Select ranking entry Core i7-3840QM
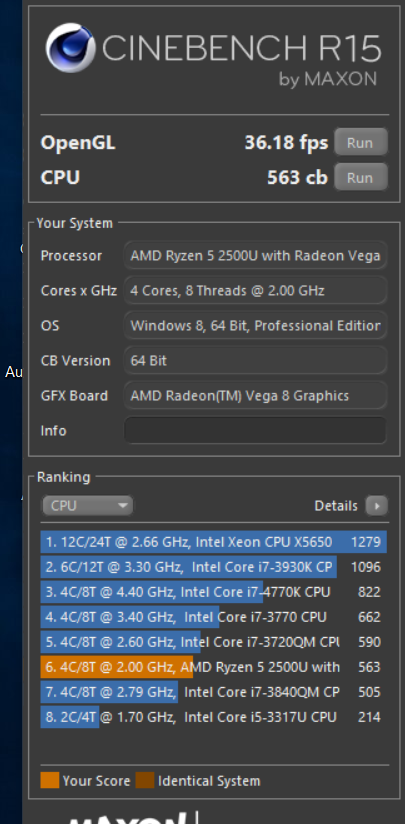 pos(214,692)
